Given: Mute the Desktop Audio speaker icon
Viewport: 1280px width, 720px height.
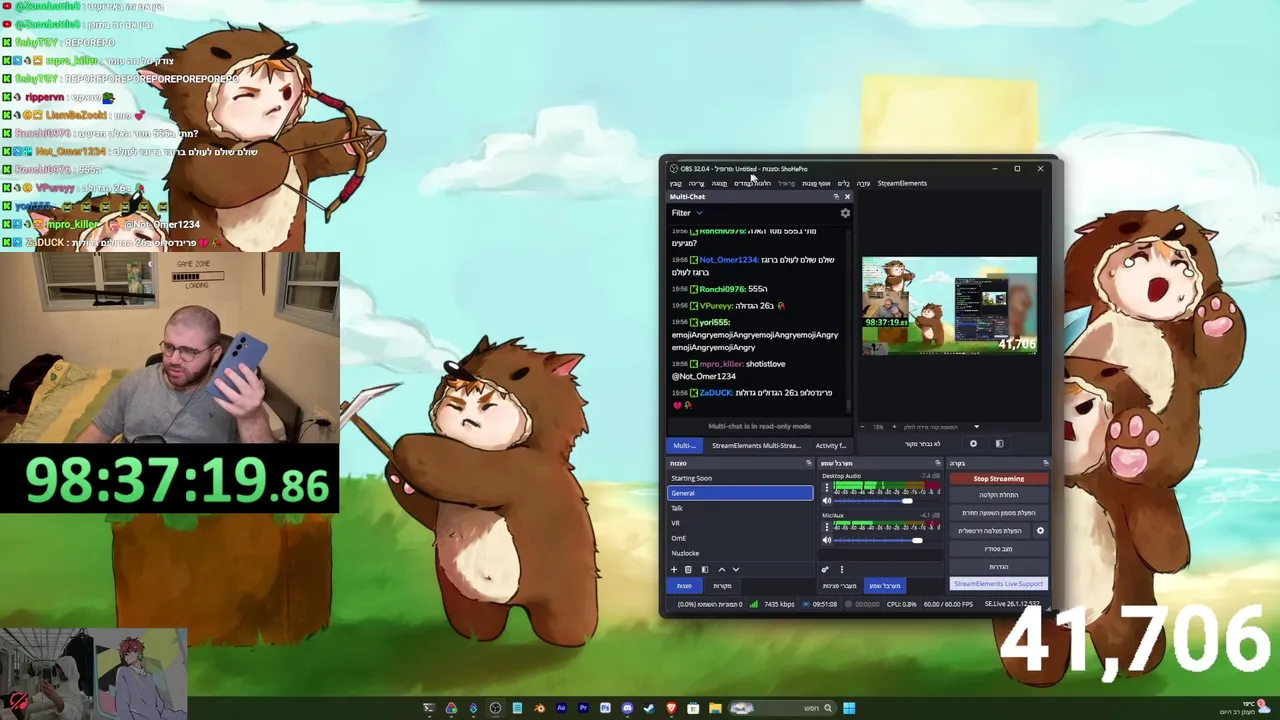Looking at the screenshot, I should click(x=827, y=501).
